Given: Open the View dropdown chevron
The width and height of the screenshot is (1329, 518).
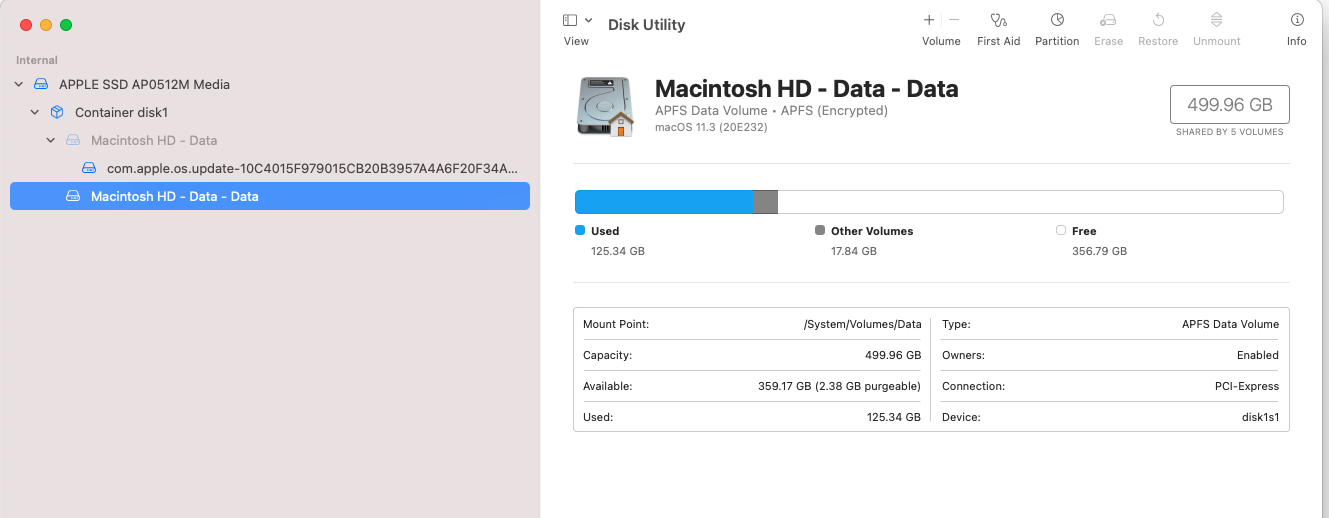Looking at the screenshot, I should click(x=589, y=20).
